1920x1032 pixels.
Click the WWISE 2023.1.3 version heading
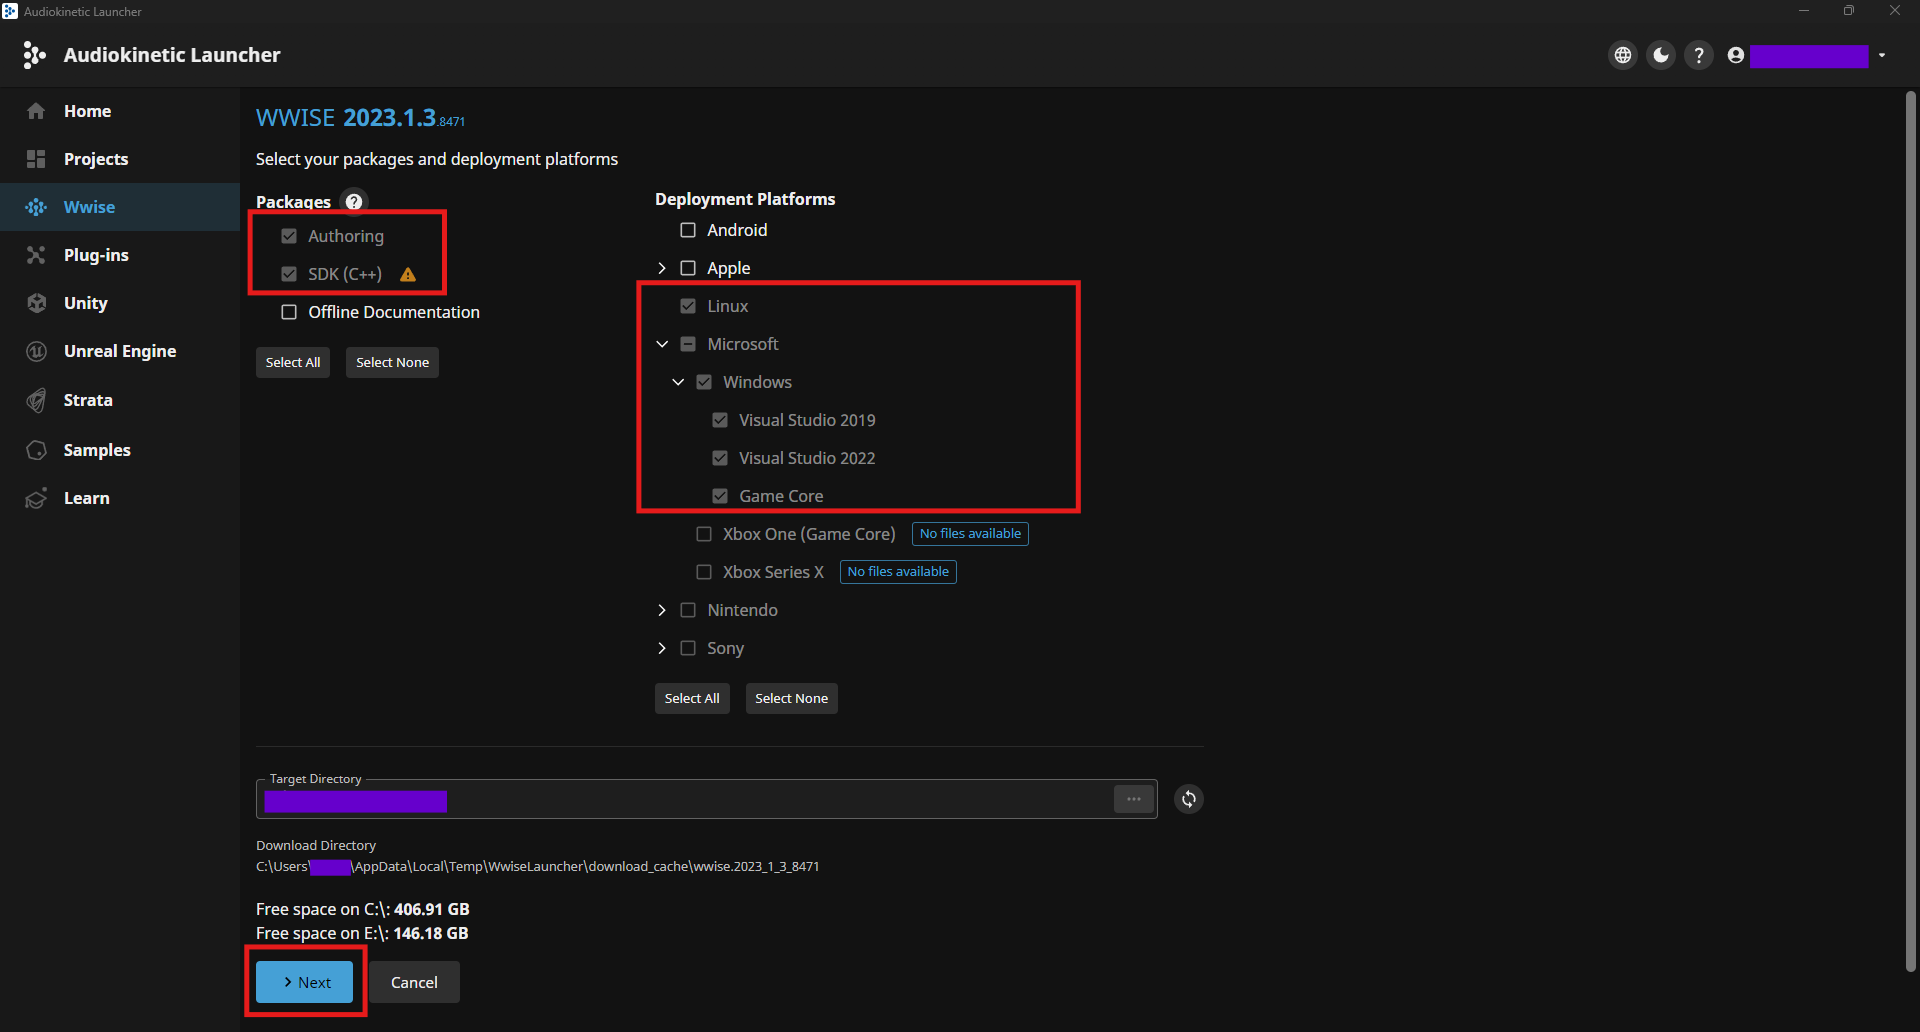(x=360, y=118)
